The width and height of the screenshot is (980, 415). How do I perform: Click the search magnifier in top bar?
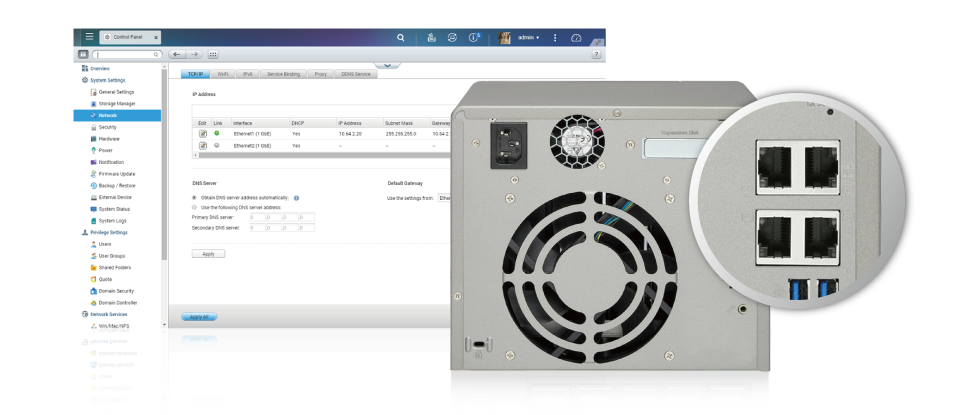[x=401, y=37]
